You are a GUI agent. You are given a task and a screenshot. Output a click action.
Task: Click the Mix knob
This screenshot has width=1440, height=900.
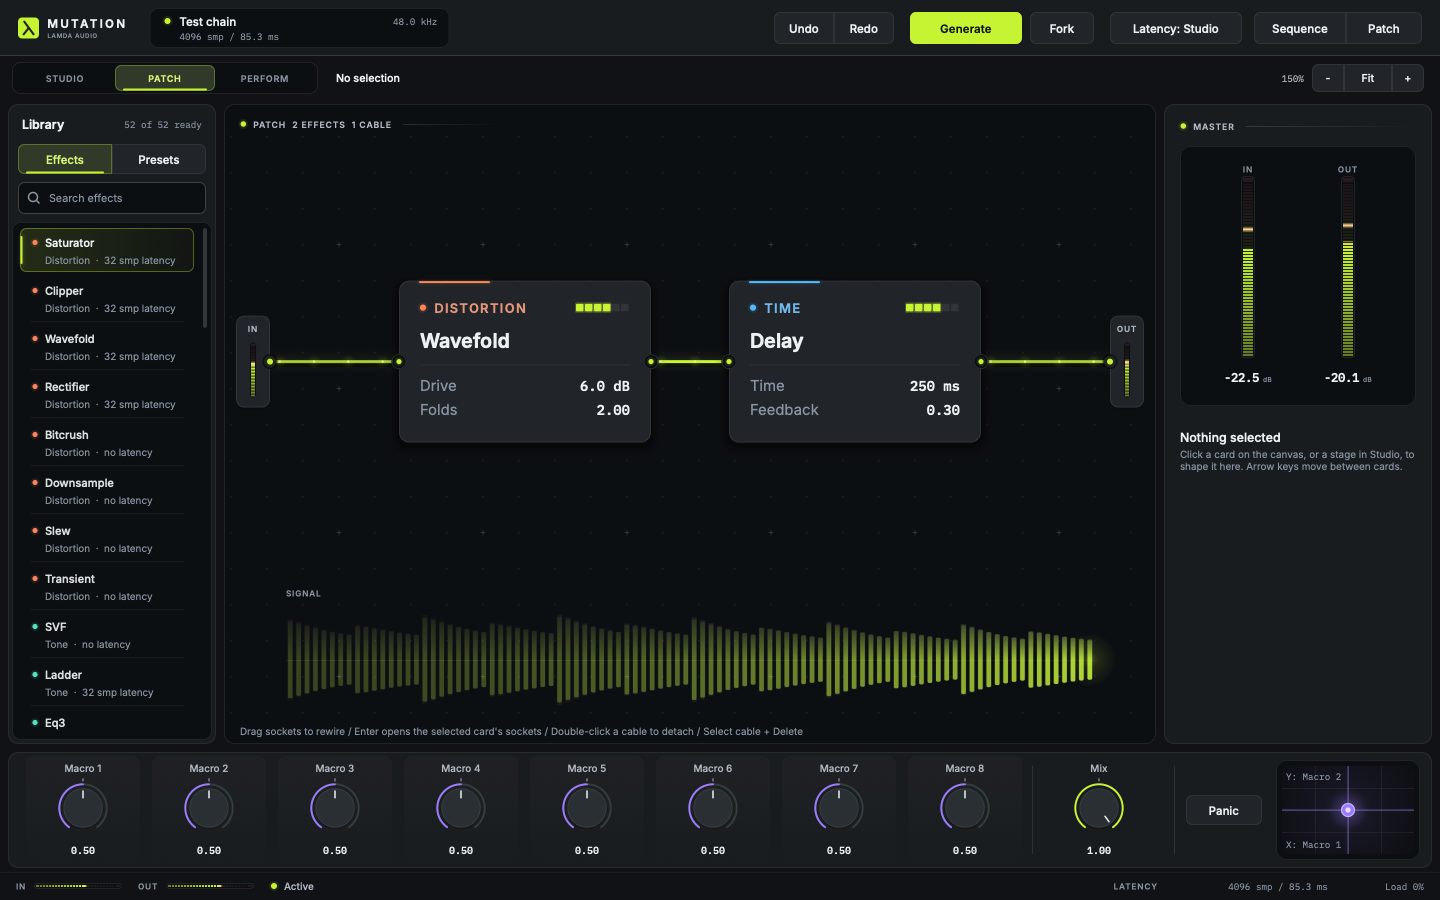point(1099,808)
